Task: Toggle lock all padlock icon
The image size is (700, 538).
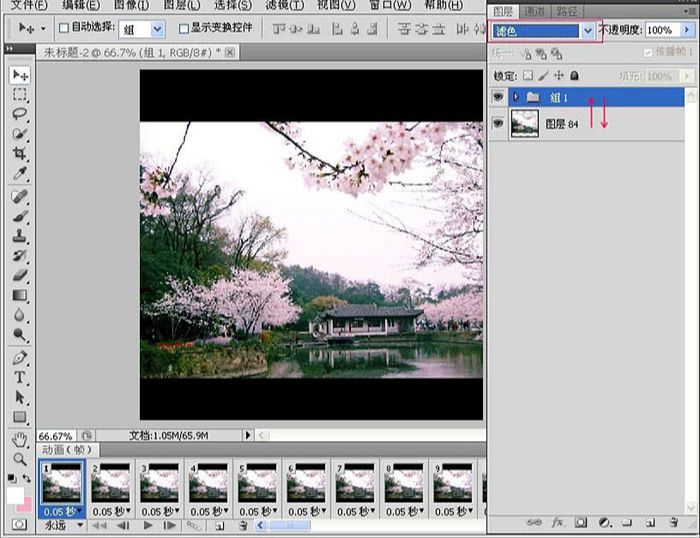Action: tap(575, 75)
